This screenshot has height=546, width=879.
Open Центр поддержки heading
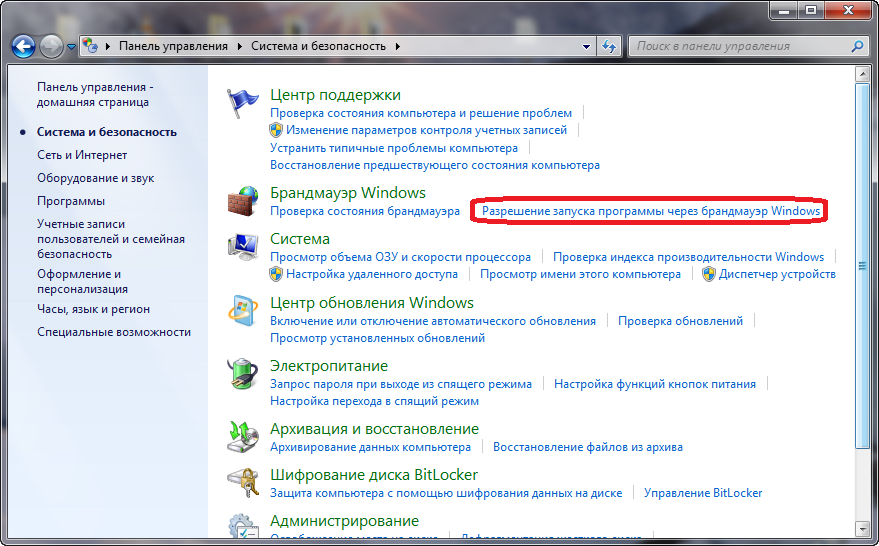pyautogui.click(x=335, y=95)
